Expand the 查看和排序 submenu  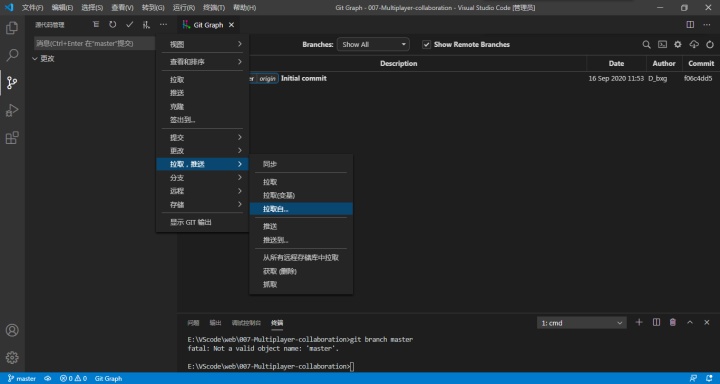pyautogui.click(x=202, y=62)
